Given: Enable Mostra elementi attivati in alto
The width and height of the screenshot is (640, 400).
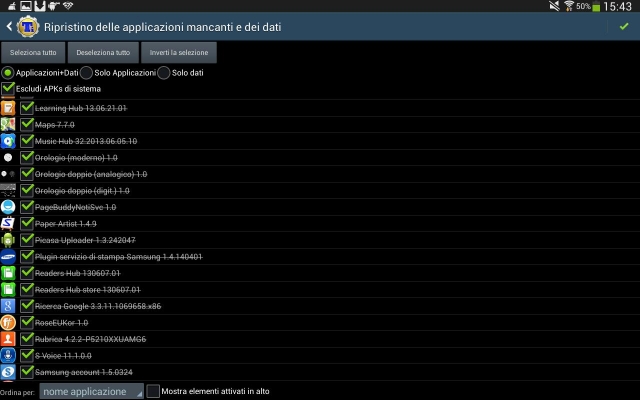Looking at the screenshot, I should point(153,391).
